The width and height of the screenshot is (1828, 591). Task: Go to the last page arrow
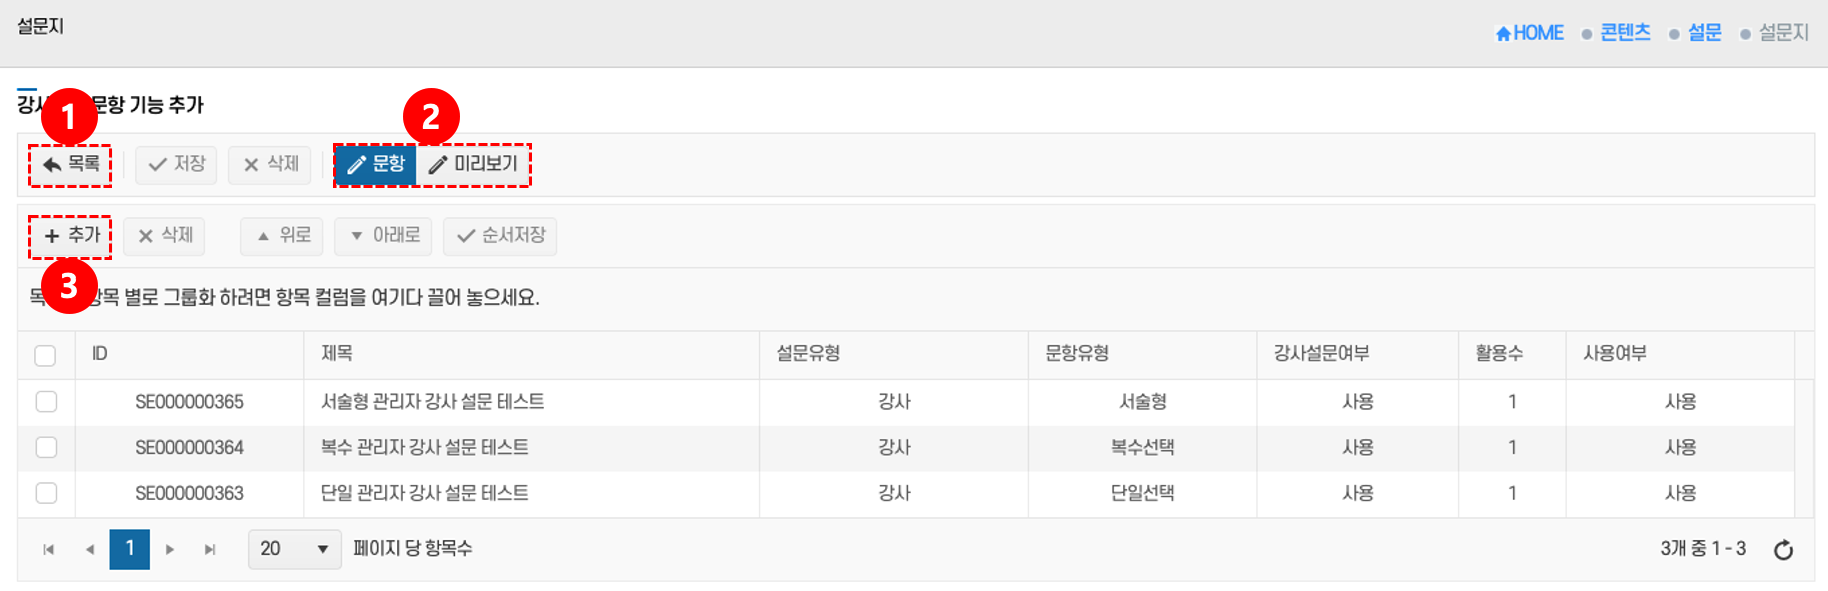click(210, 550)
